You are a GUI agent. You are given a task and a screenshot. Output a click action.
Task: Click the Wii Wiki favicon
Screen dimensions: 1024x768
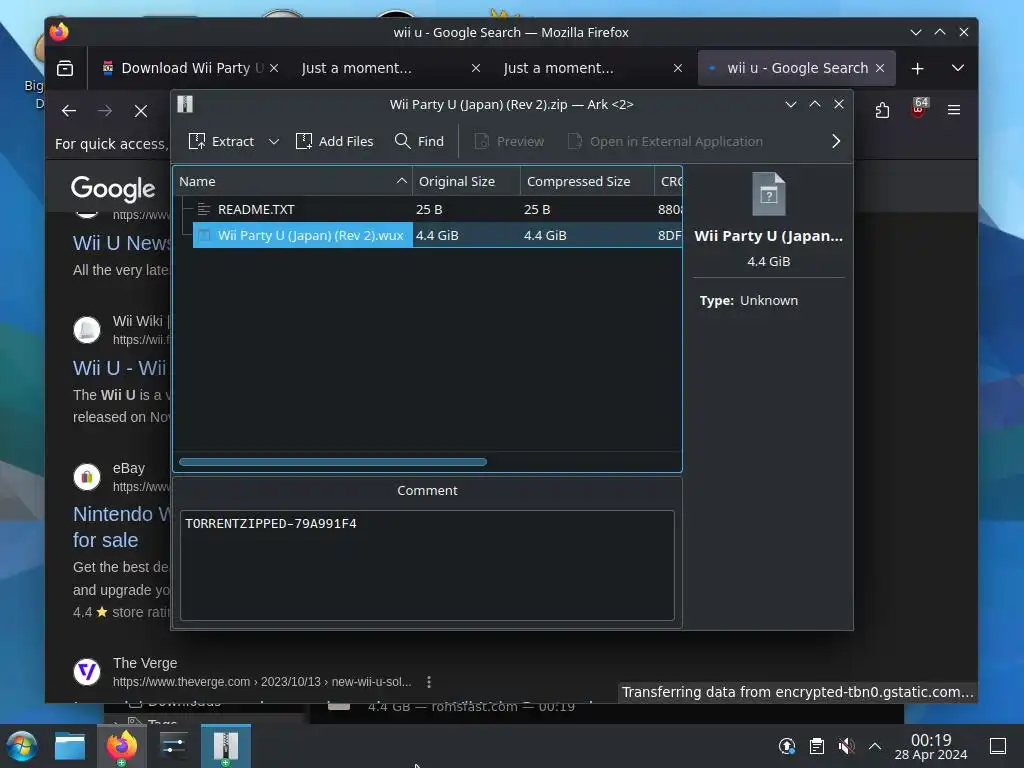click(x=87, y=330)
